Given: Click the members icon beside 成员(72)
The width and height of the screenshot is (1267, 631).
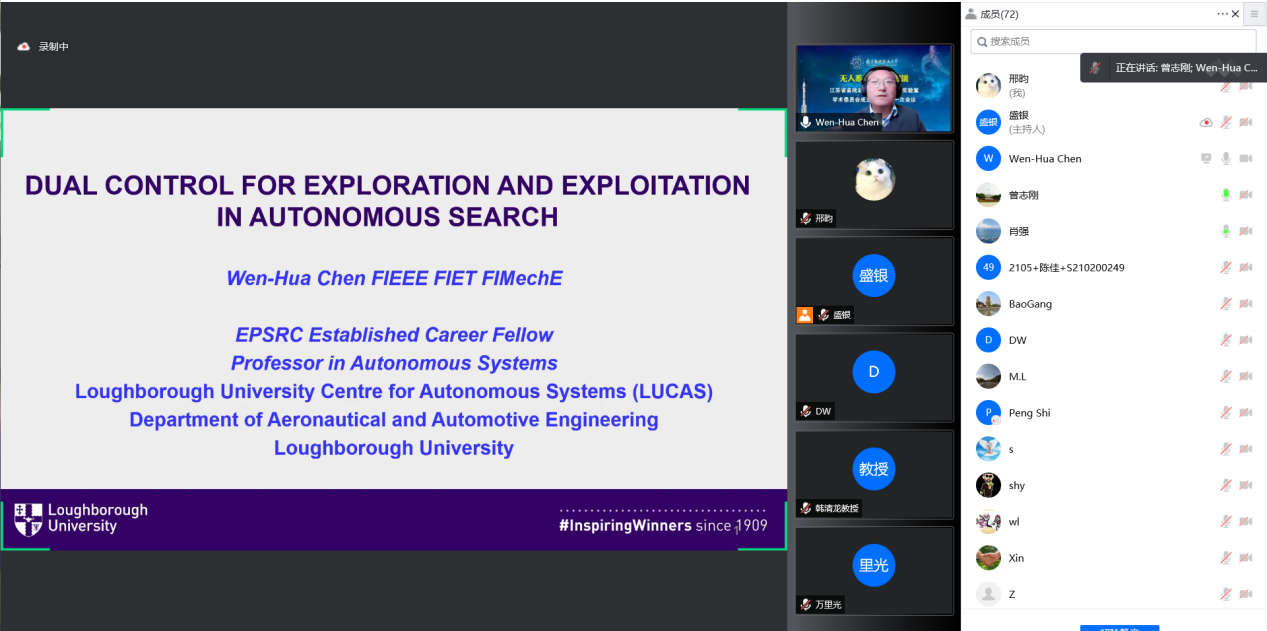Looking at the screenshot, I should coord(971,14).
